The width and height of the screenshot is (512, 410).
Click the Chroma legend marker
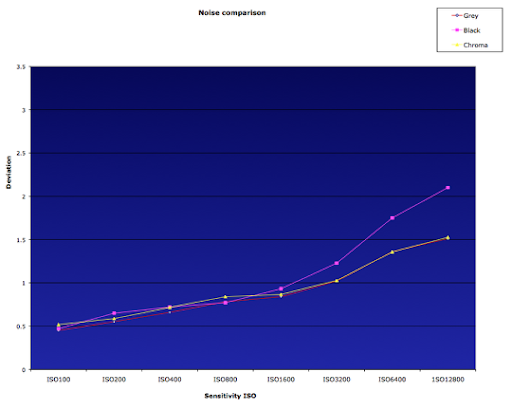click(457, 45)
